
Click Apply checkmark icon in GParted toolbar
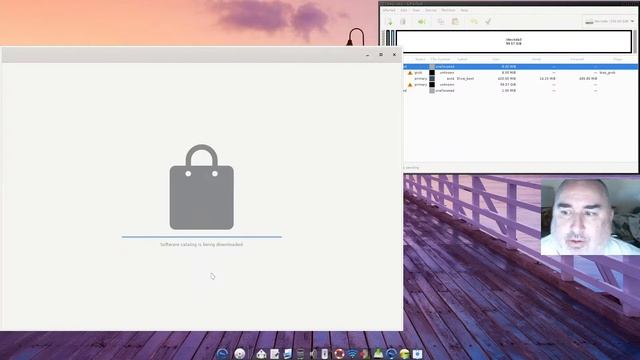coord(488,22)
